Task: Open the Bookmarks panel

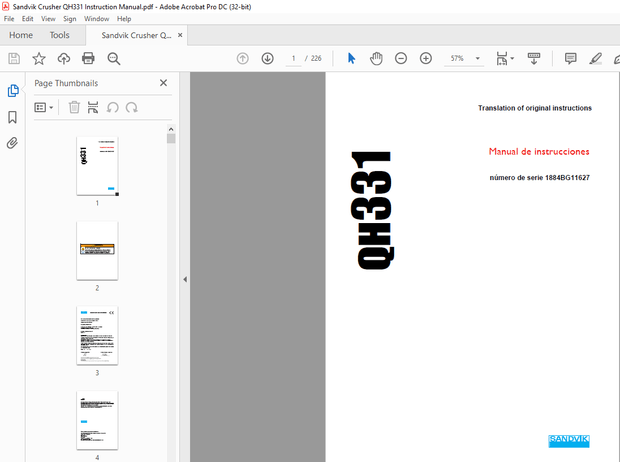Action: (x=12, y=117)
